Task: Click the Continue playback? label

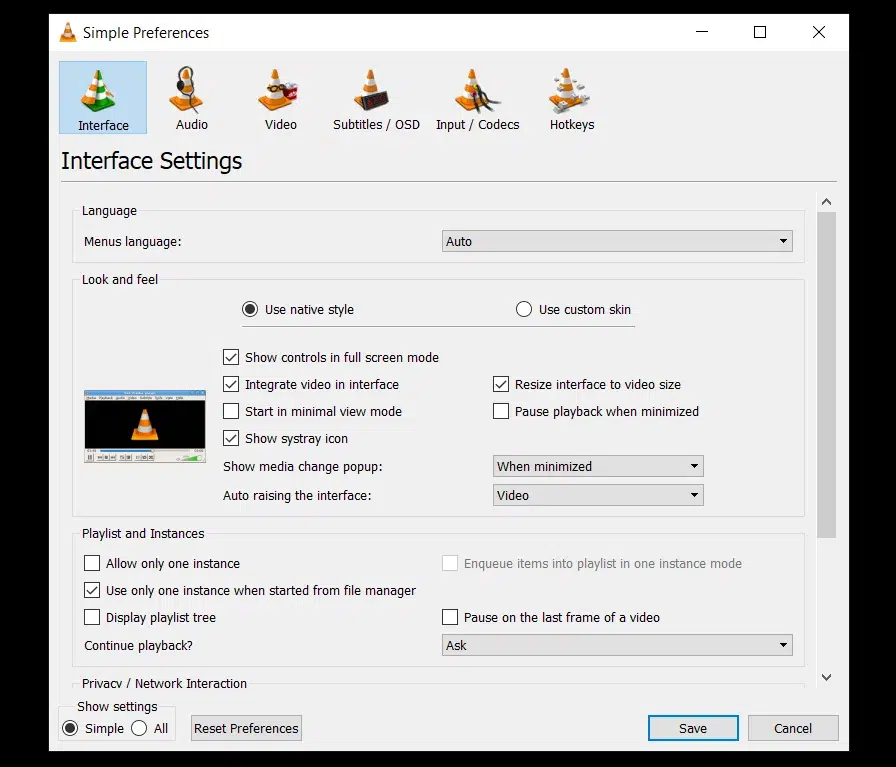Action: [x=138, y=646]
